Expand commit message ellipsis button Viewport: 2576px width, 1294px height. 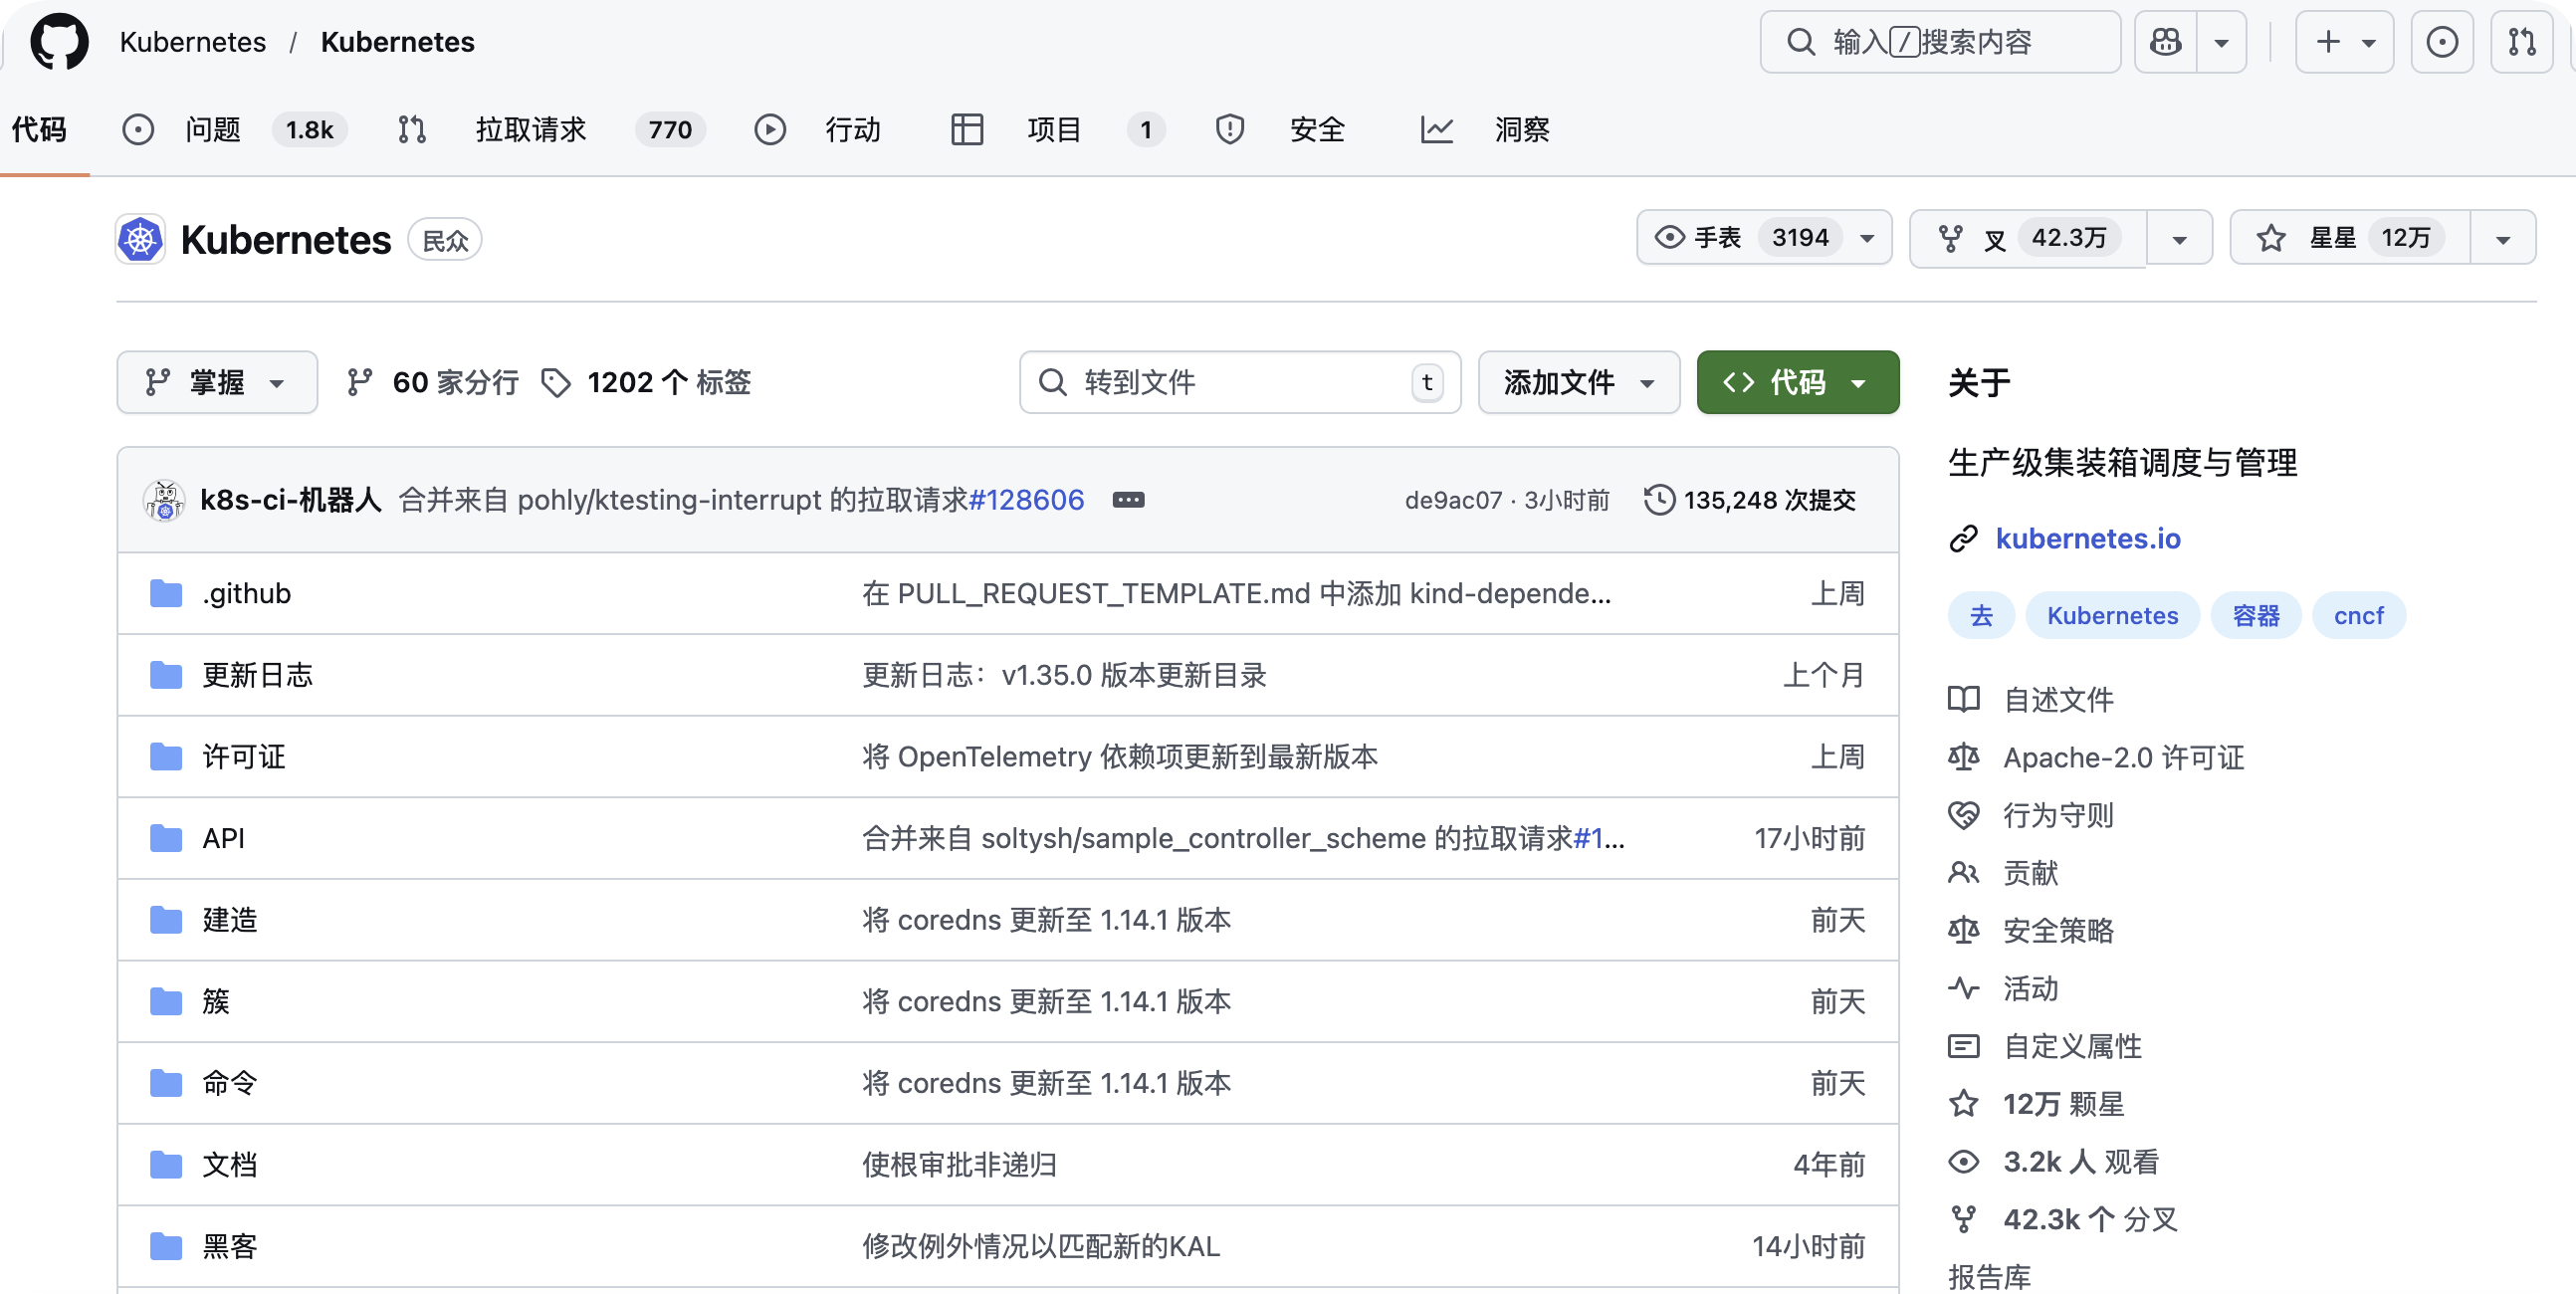pyautogui.click(x=1128, y=500)
